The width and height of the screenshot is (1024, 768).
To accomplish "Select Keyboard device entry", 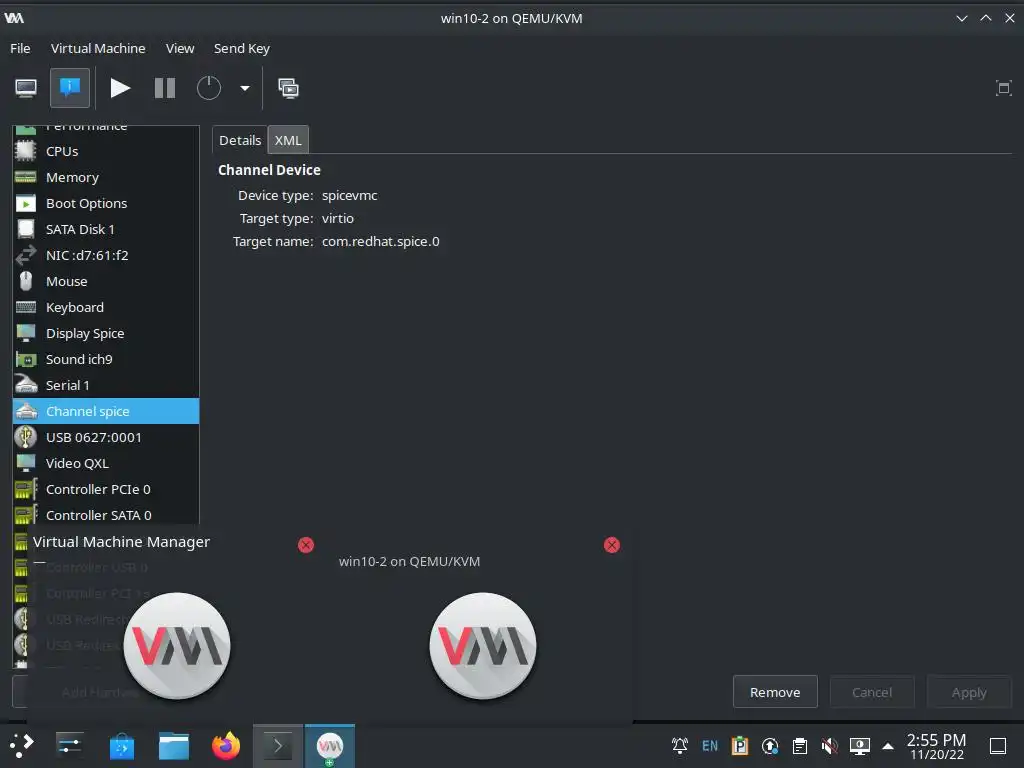I will pyautogui.click(x=106, y=307).
